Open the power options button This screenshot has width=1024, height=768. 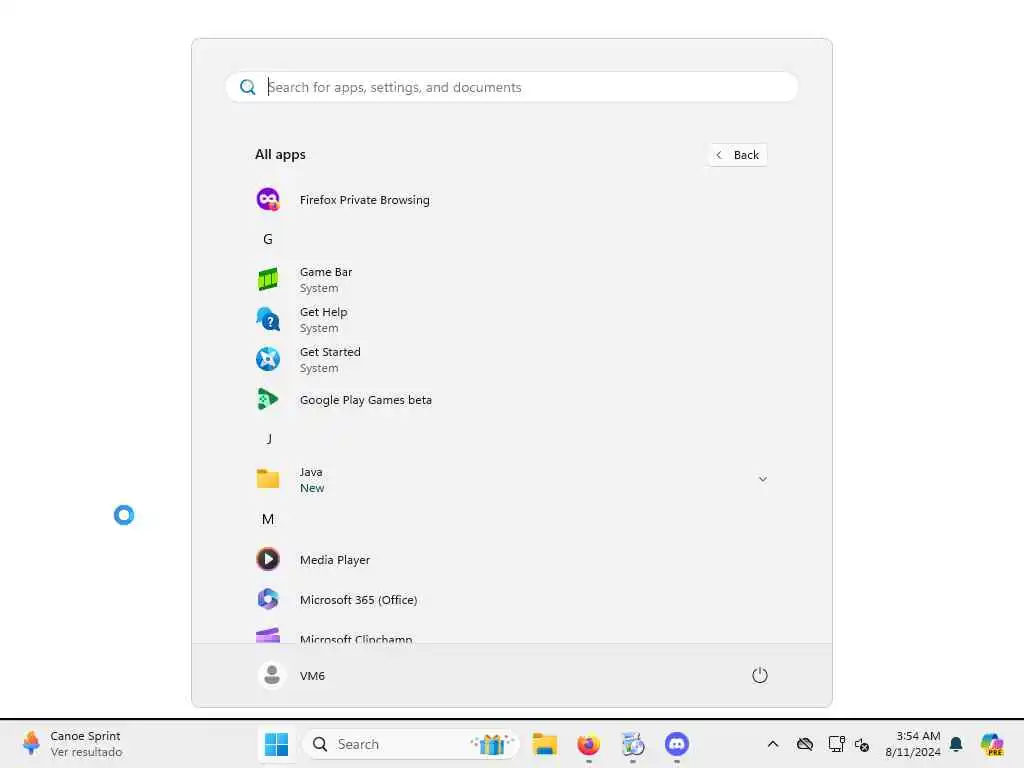(760, 675)
